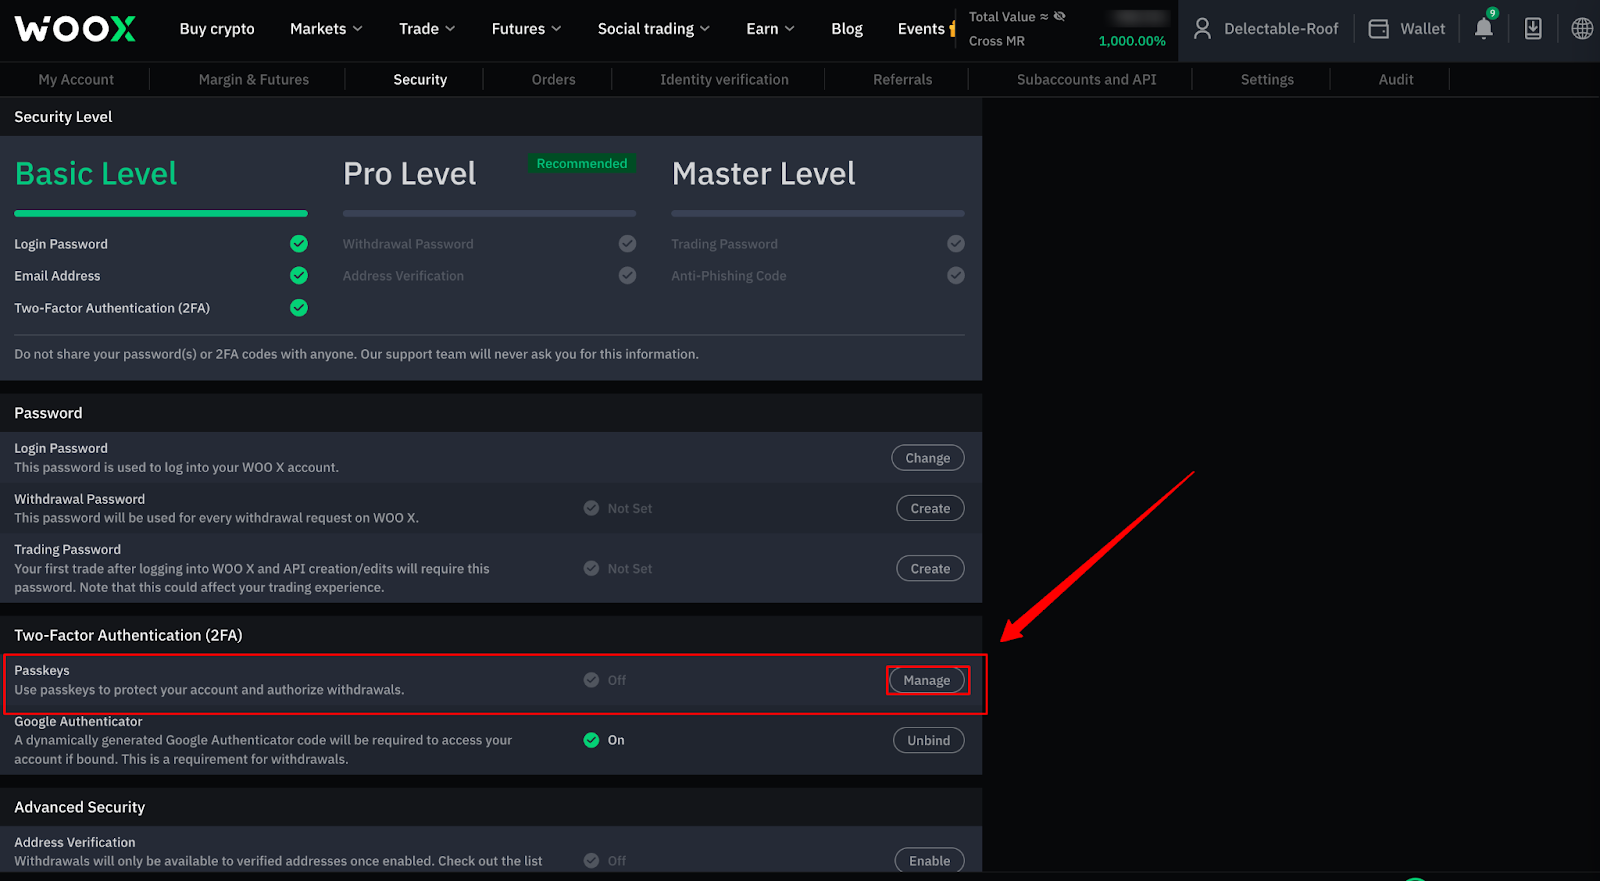This screenshot has width=1600, height=881.
Task: Switch to Margin & Futures tab
Action: (x=254, y=79)
